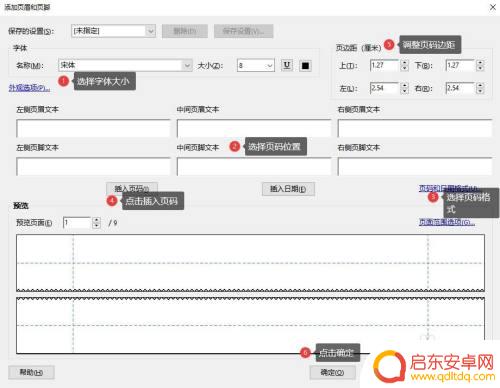Click the 左侧页脚文本 left footer text box

pos(93,167)
